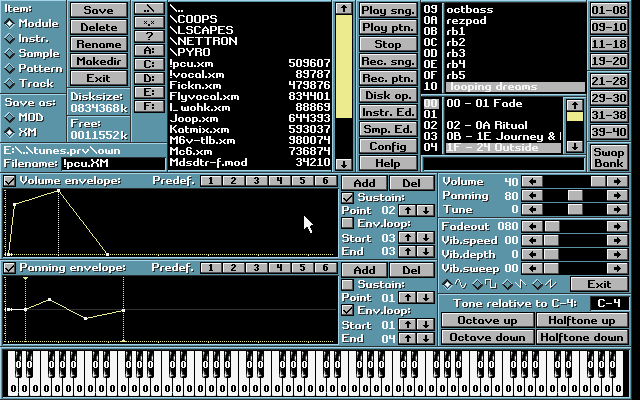Toggle volume envelope Sustain checkbox
Image resolution: width=640 pixels, height=400 pixels.
click(x=347, y=198)
